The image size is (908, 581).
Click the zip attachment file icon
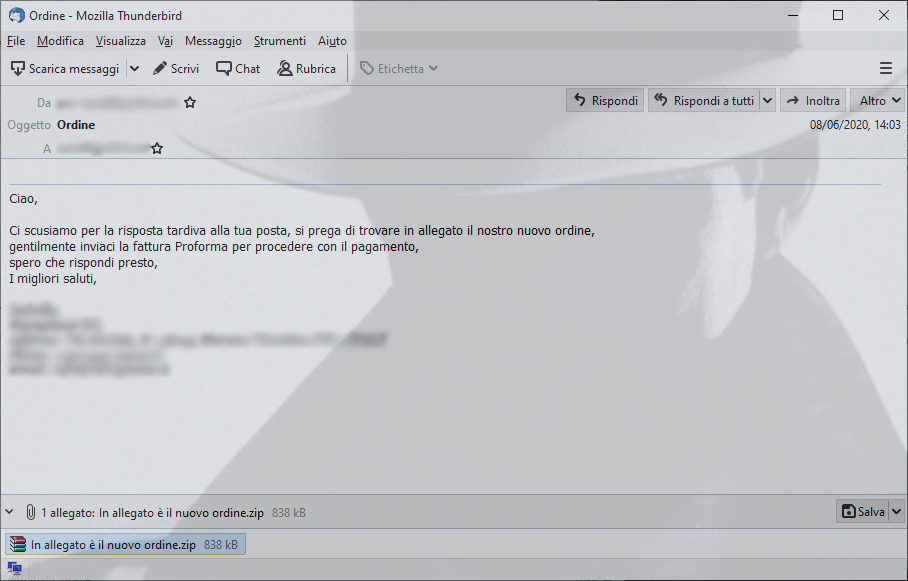coord(18,545)
